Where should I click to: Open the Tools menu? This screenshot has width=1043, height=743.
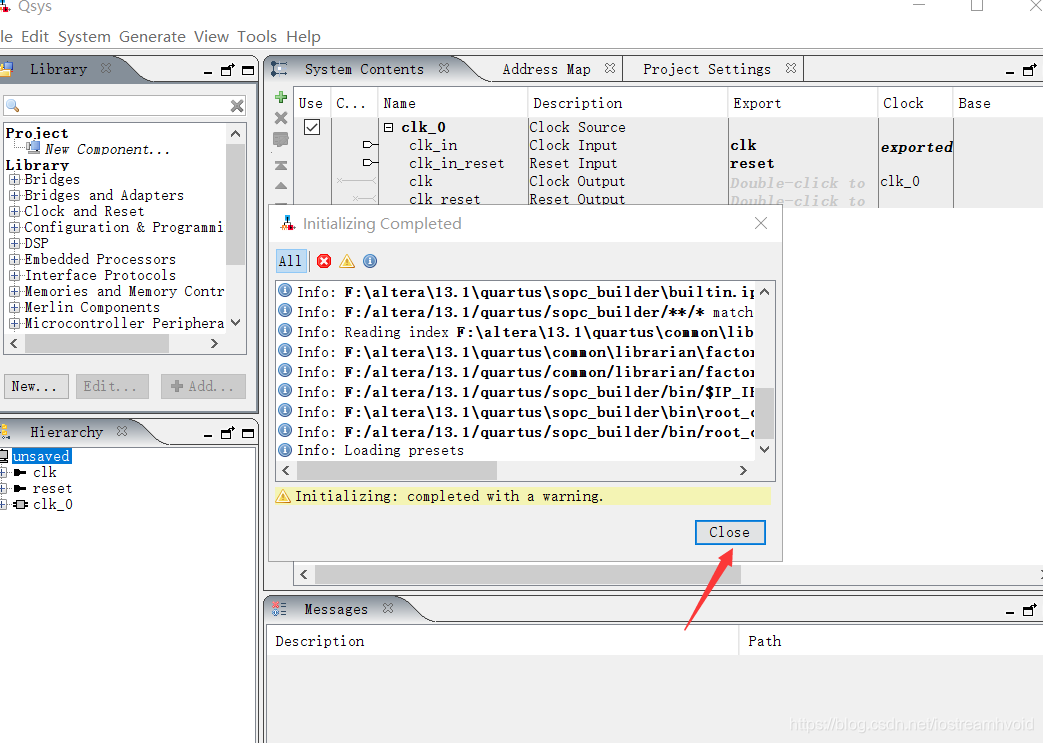coord(257,37)
